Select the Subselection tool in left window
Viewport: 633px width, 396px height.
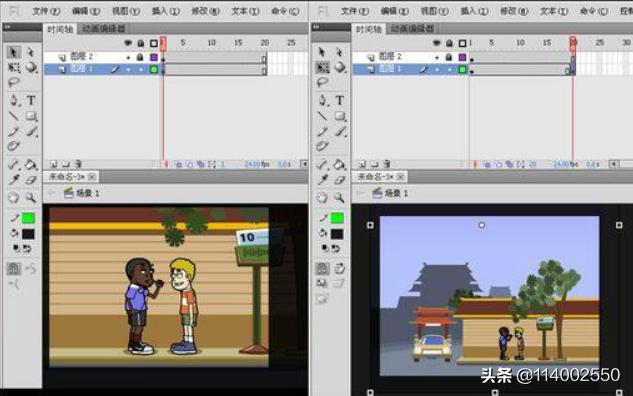click(31, 52)
